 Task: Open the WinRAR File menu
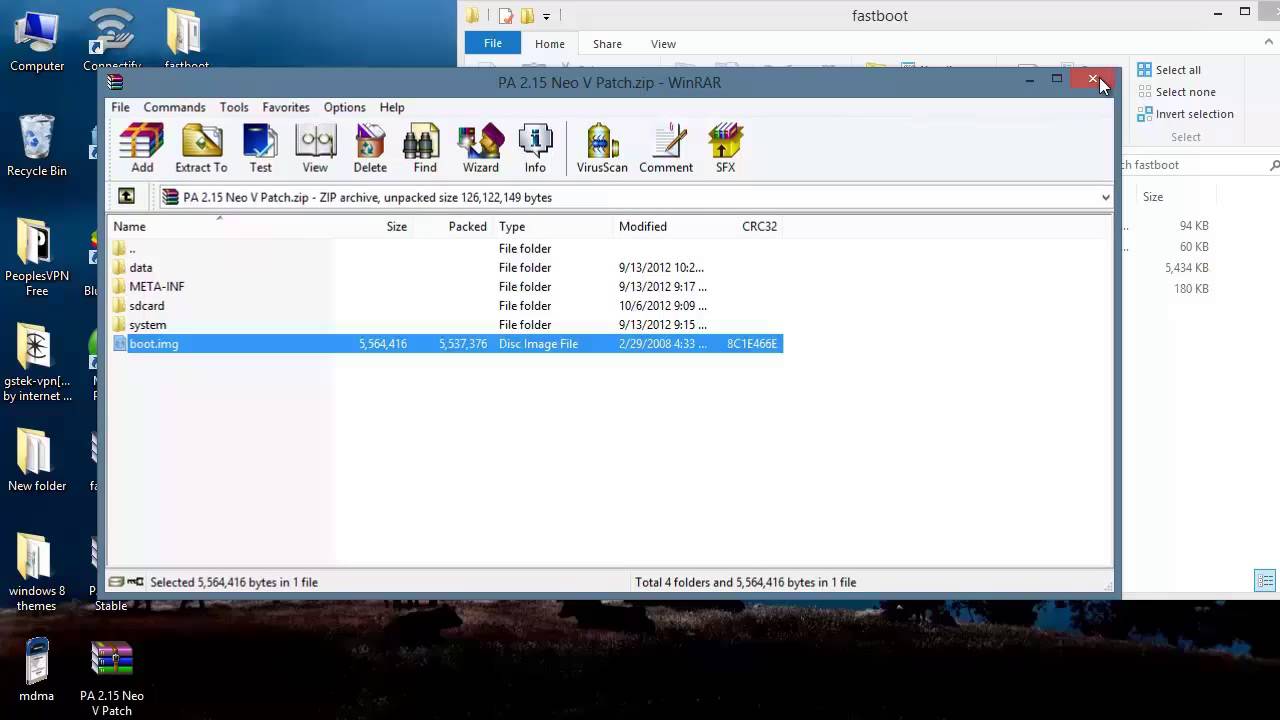click(x=120, y=107)
